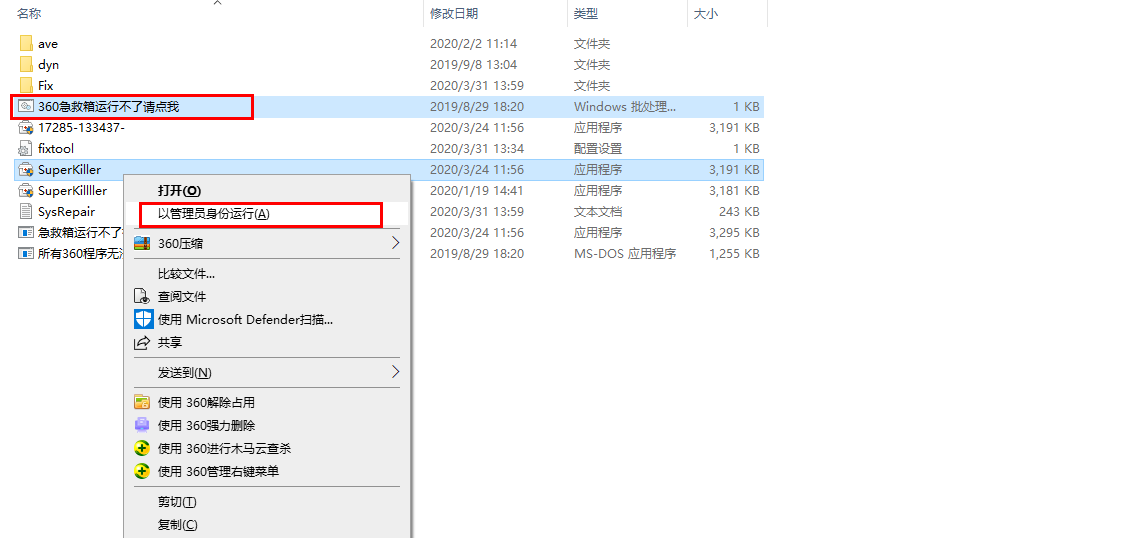The width and height of the screenshot is (1123, 538).
Task: Click the Microsoft Defender shield icon
Action: click(142, 320)
